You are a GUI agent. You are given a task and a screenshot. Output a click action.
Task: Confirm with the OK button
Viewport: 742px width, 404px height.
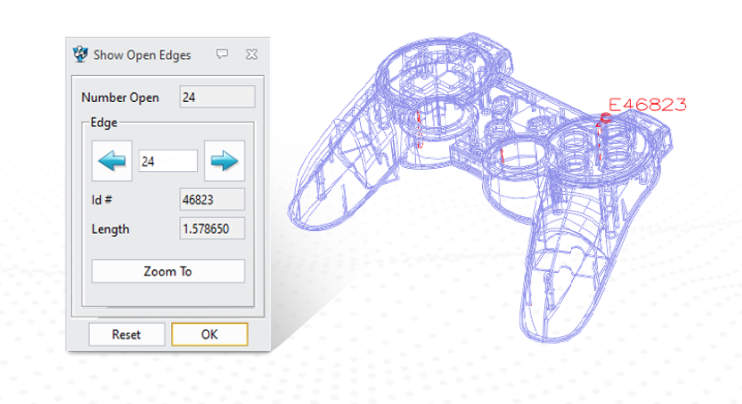click(x=210, y=334)
